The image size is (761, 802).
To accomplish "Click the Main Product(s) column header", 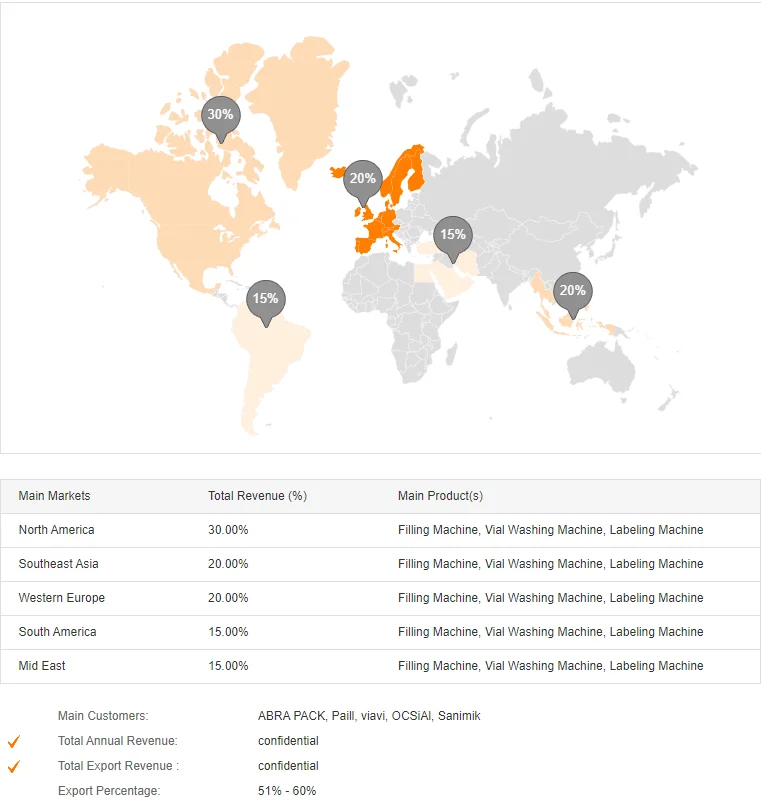I will [440, 496].
